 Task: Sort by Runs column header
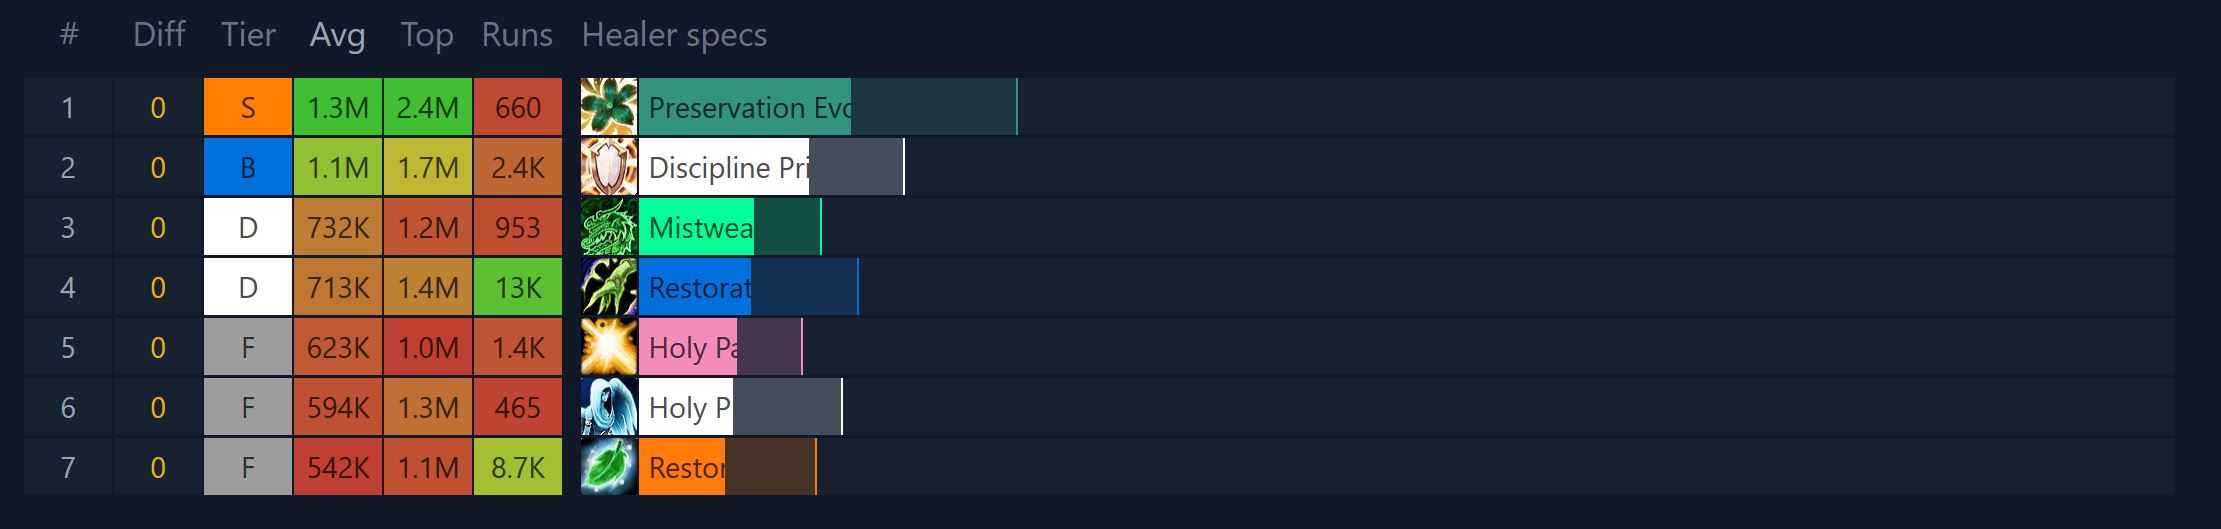click(x=517, y=36)
